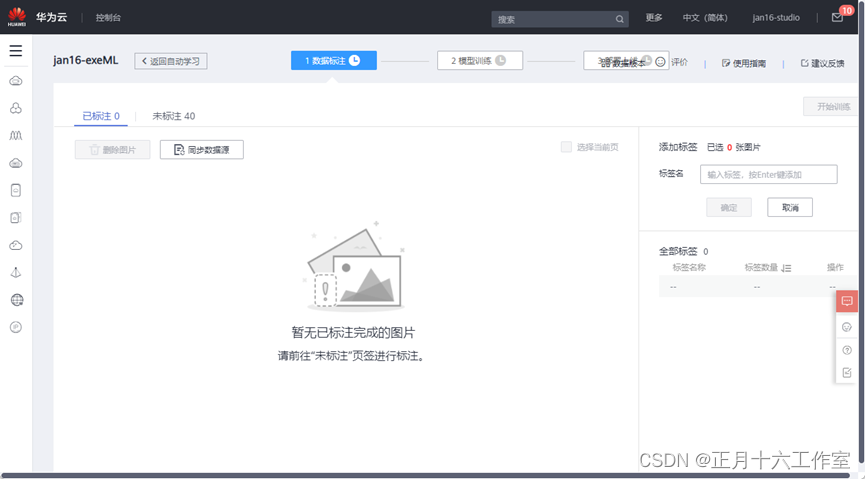The width and height of the screenshot is (865, 479).
Task: Sort by 标签数量 sort icon
Action: (x=786, y=268)
